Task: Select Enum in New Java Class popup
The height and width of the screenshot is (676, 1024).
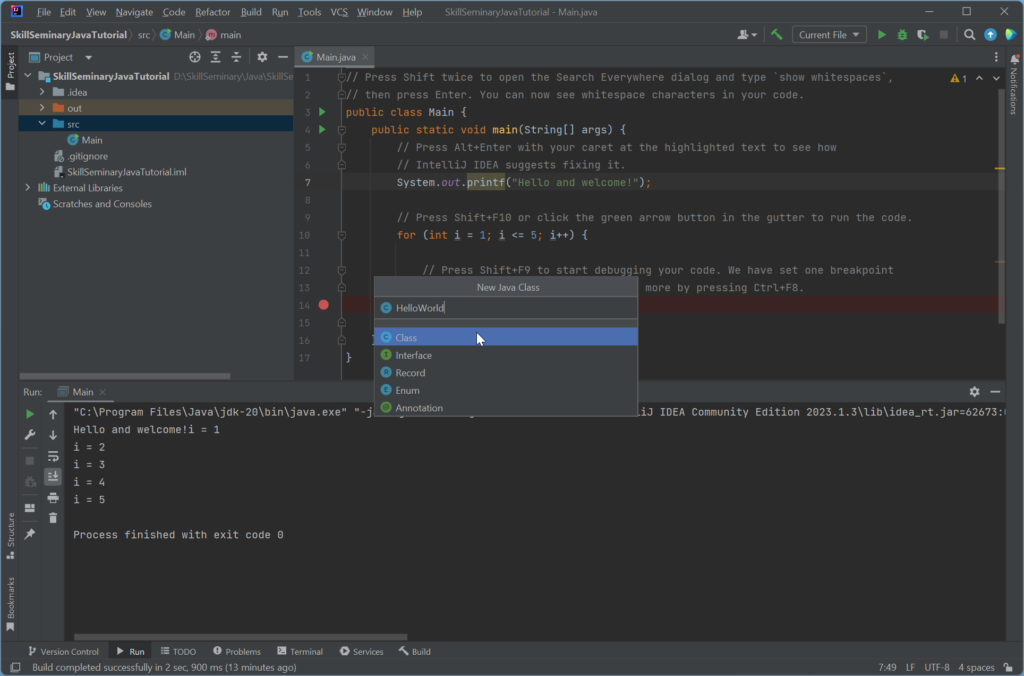Action: (x=506, y=391)
